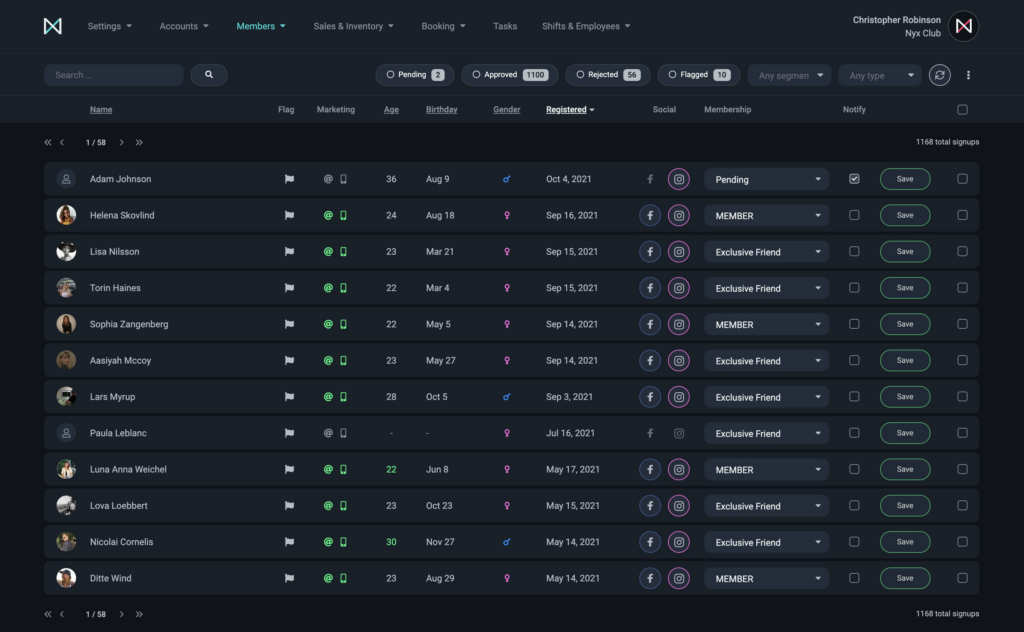Go to the Tasks menu item

pyautogui.click(x=505, y=26)
